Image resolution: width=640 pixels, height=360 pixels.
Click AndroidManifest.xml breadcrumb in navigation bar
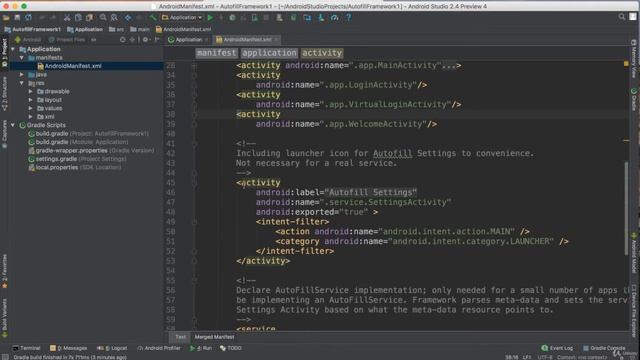(x=184, y=29)
